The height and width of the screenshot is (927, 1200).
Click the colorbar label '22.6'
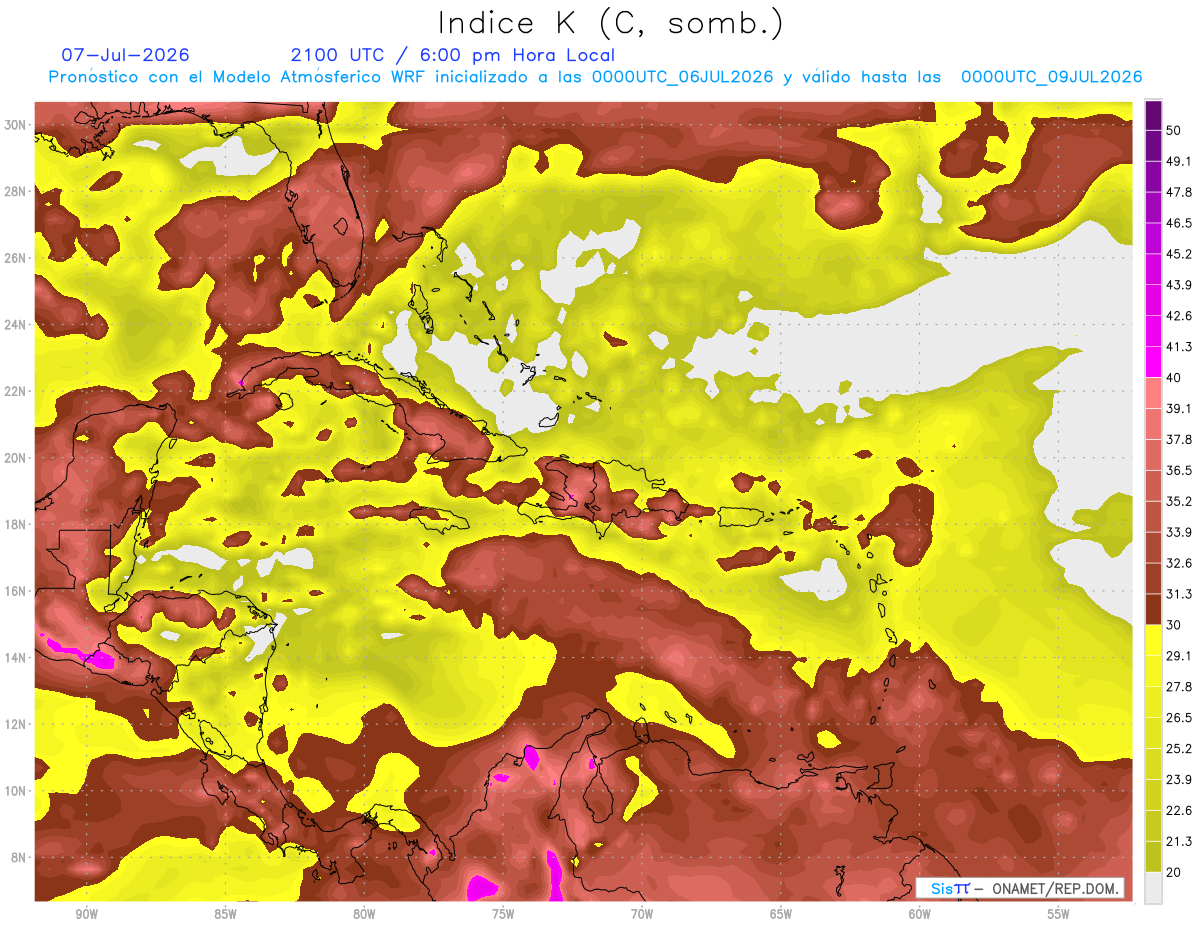point(1178,811)
